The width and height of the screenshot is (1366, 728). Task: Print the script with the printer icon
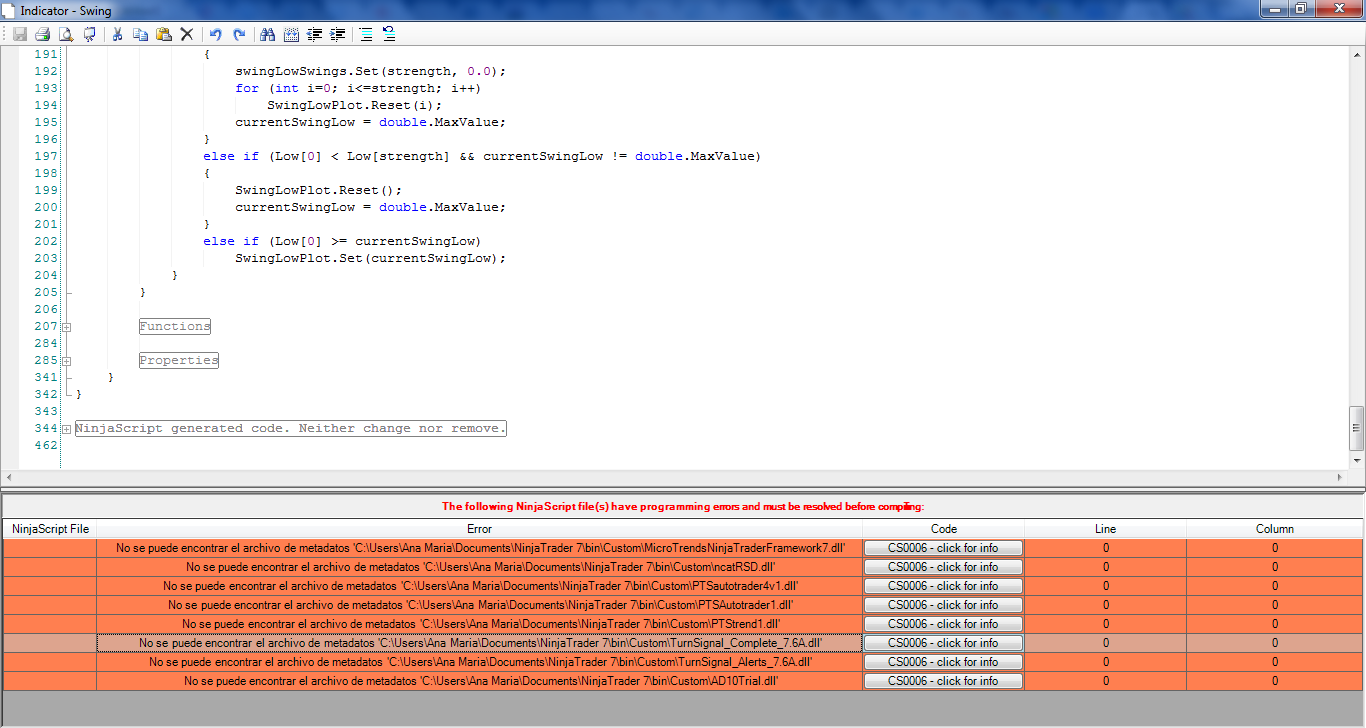click(x=42, y=34)
